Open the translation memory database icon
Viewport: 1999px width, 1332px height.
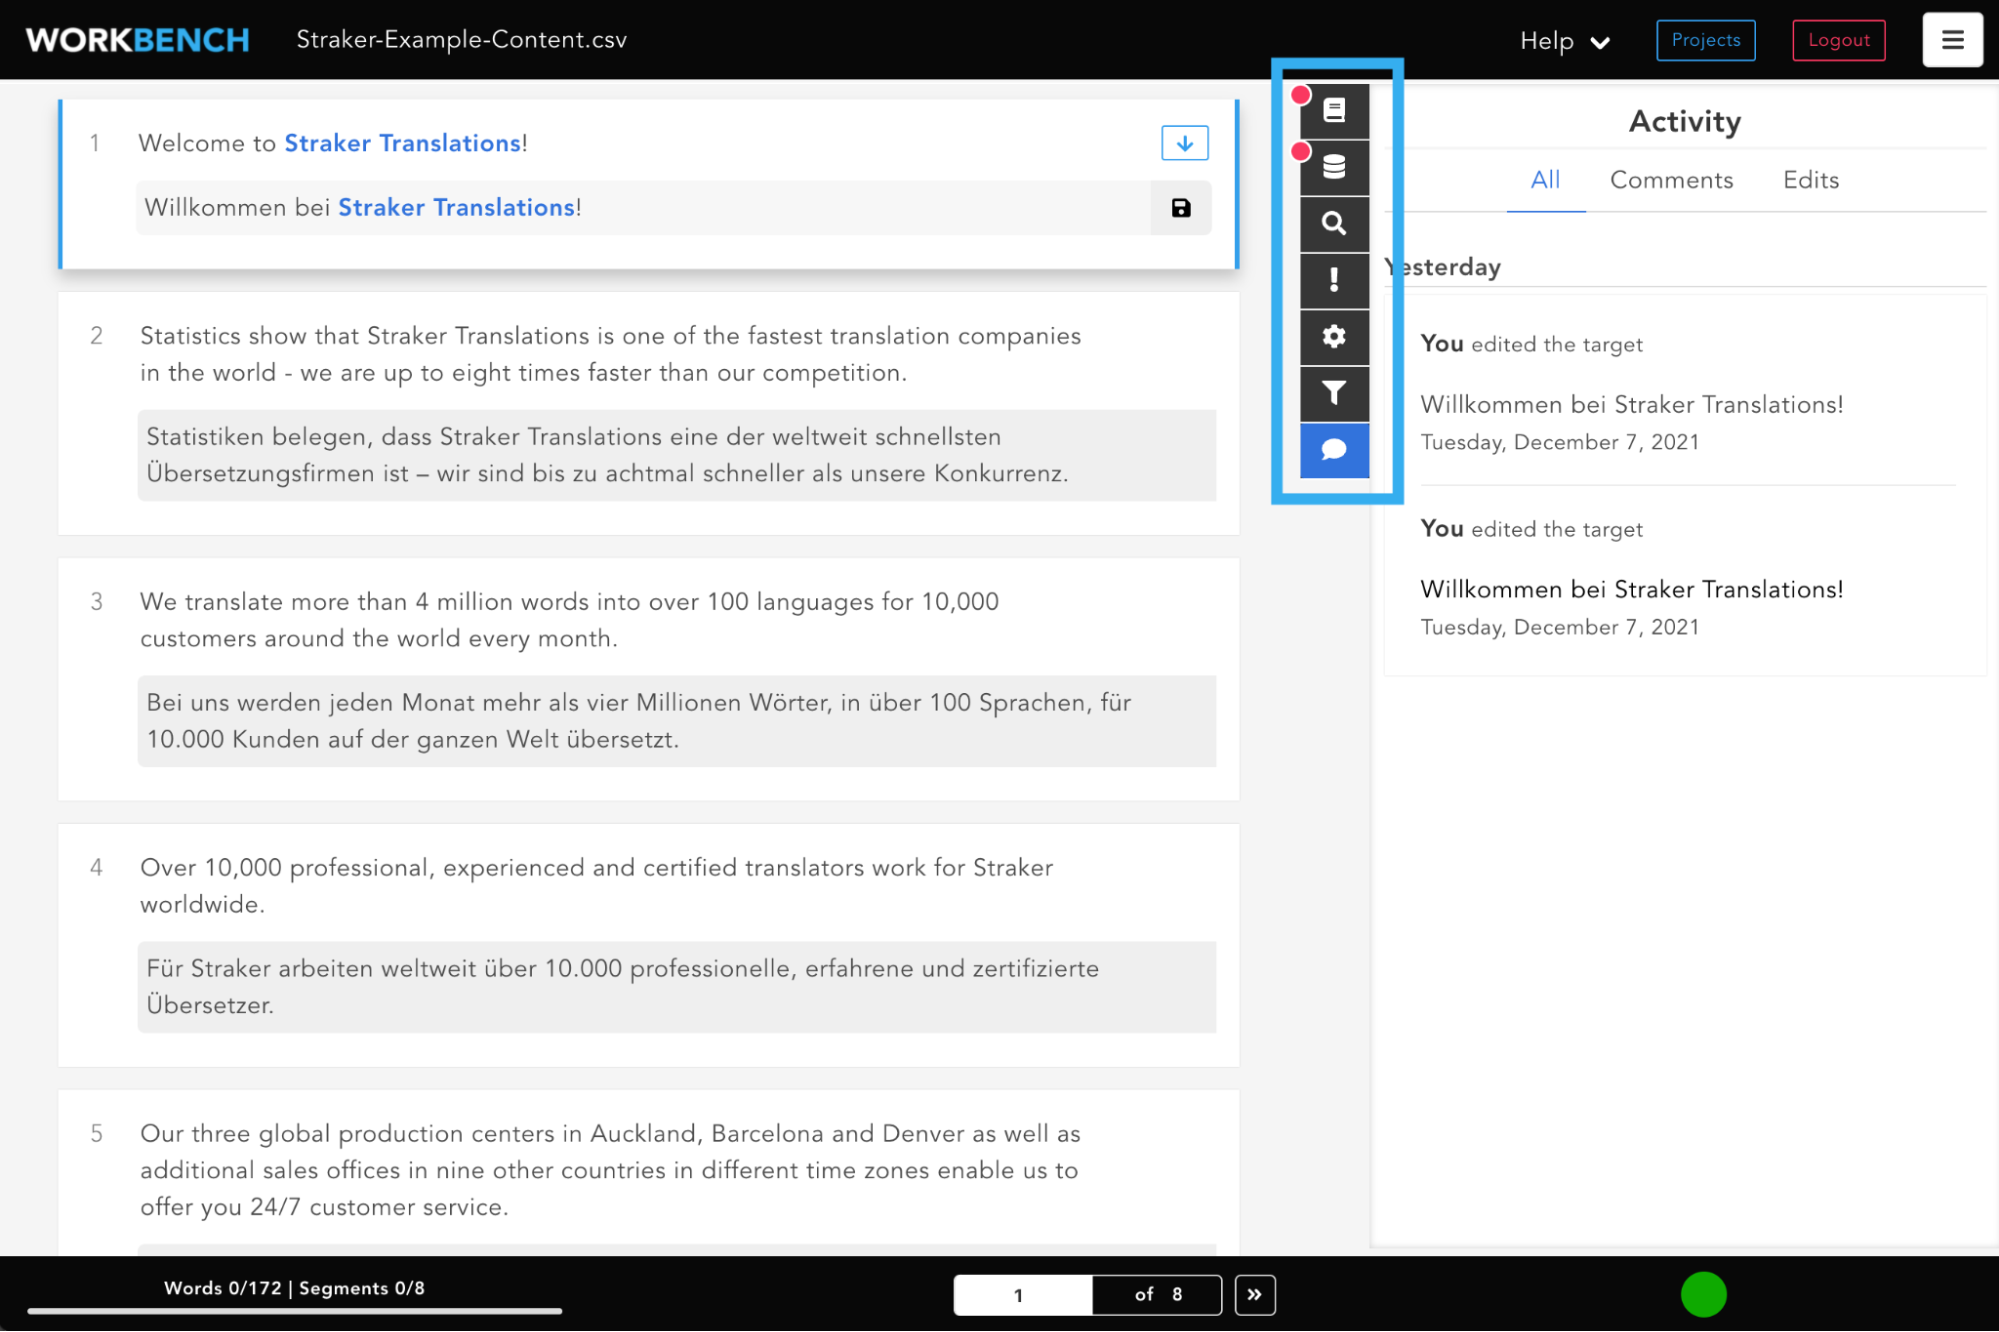pyautogui.click(x=1334, y=167)
